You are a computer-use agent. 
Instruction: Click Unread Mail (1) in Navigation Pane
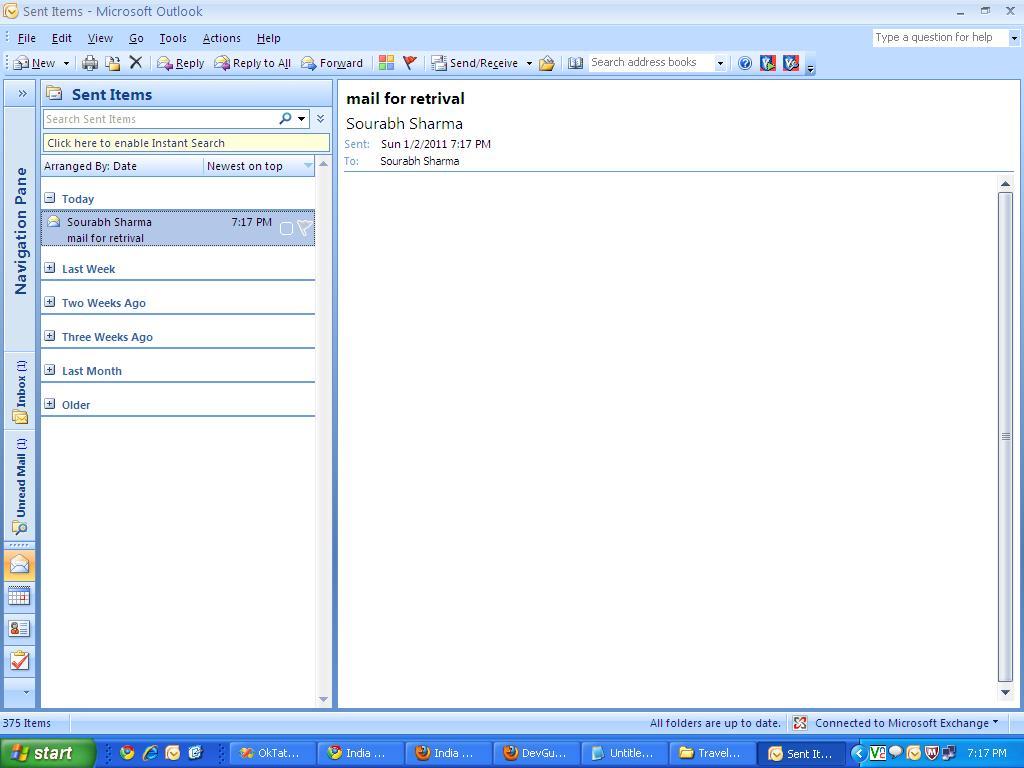(20, 486)
